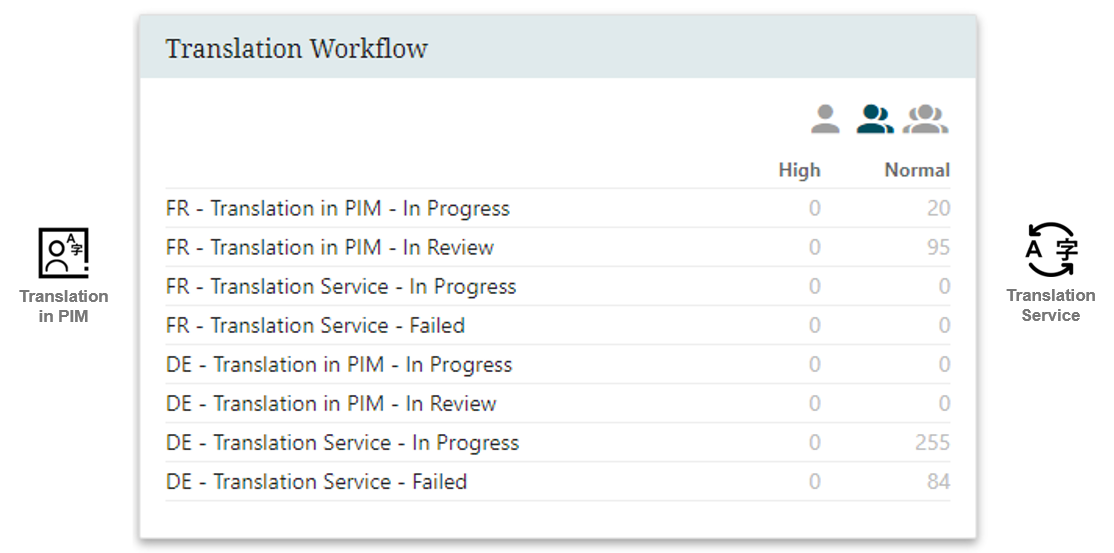Click the Normal count 95 for FR review

click(x=938, y=247)
